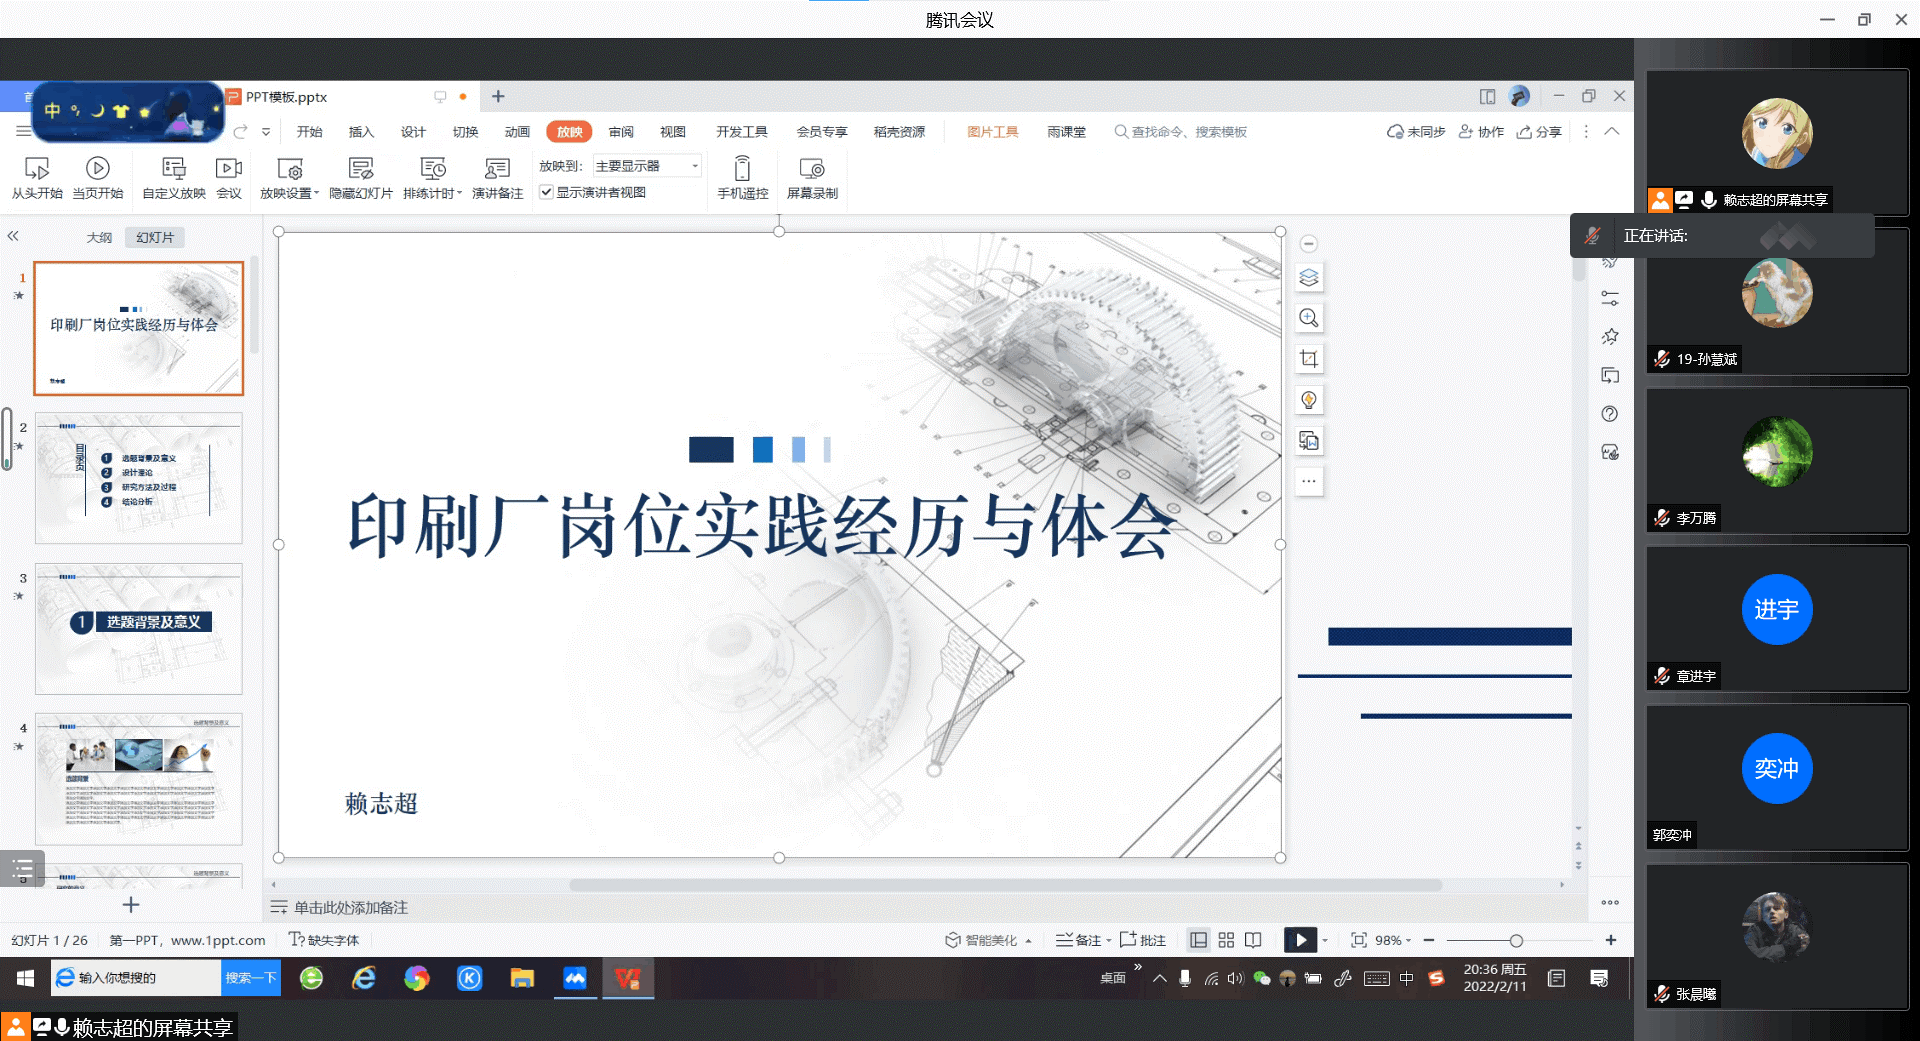Image resolution: width=1920 pixels, height=1041 pixels.
Task: Expand slideshow play options arrow in status bar
Action: tap(1325, 940)
